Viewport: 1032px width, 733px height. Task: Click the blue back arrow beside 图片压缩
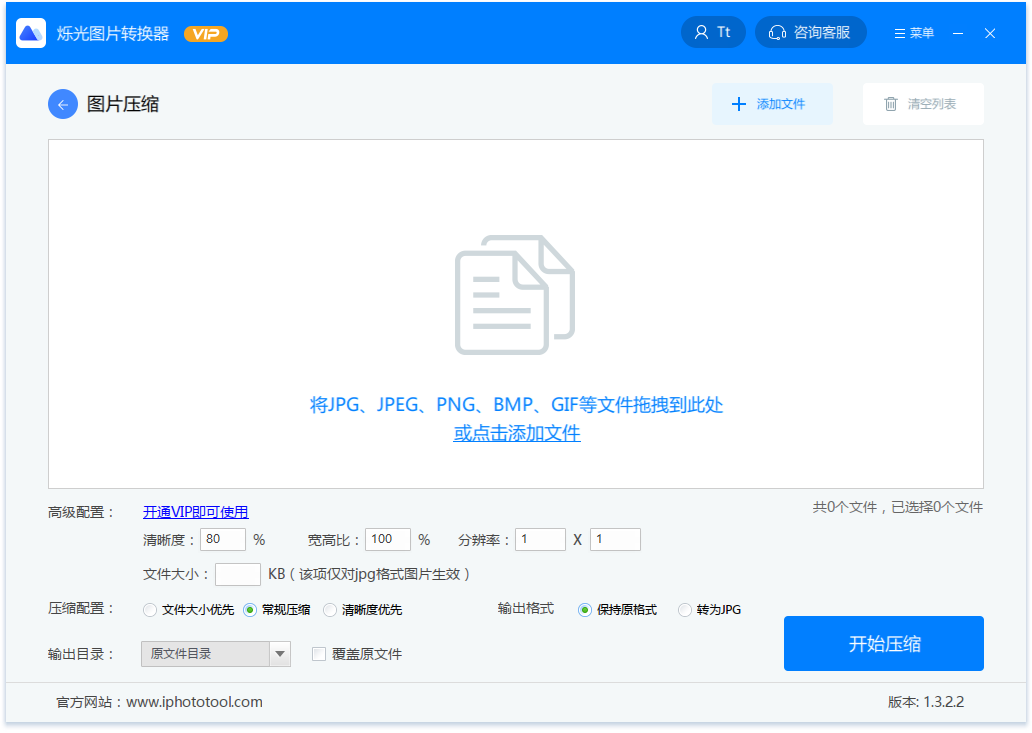(x=62, y=104)
